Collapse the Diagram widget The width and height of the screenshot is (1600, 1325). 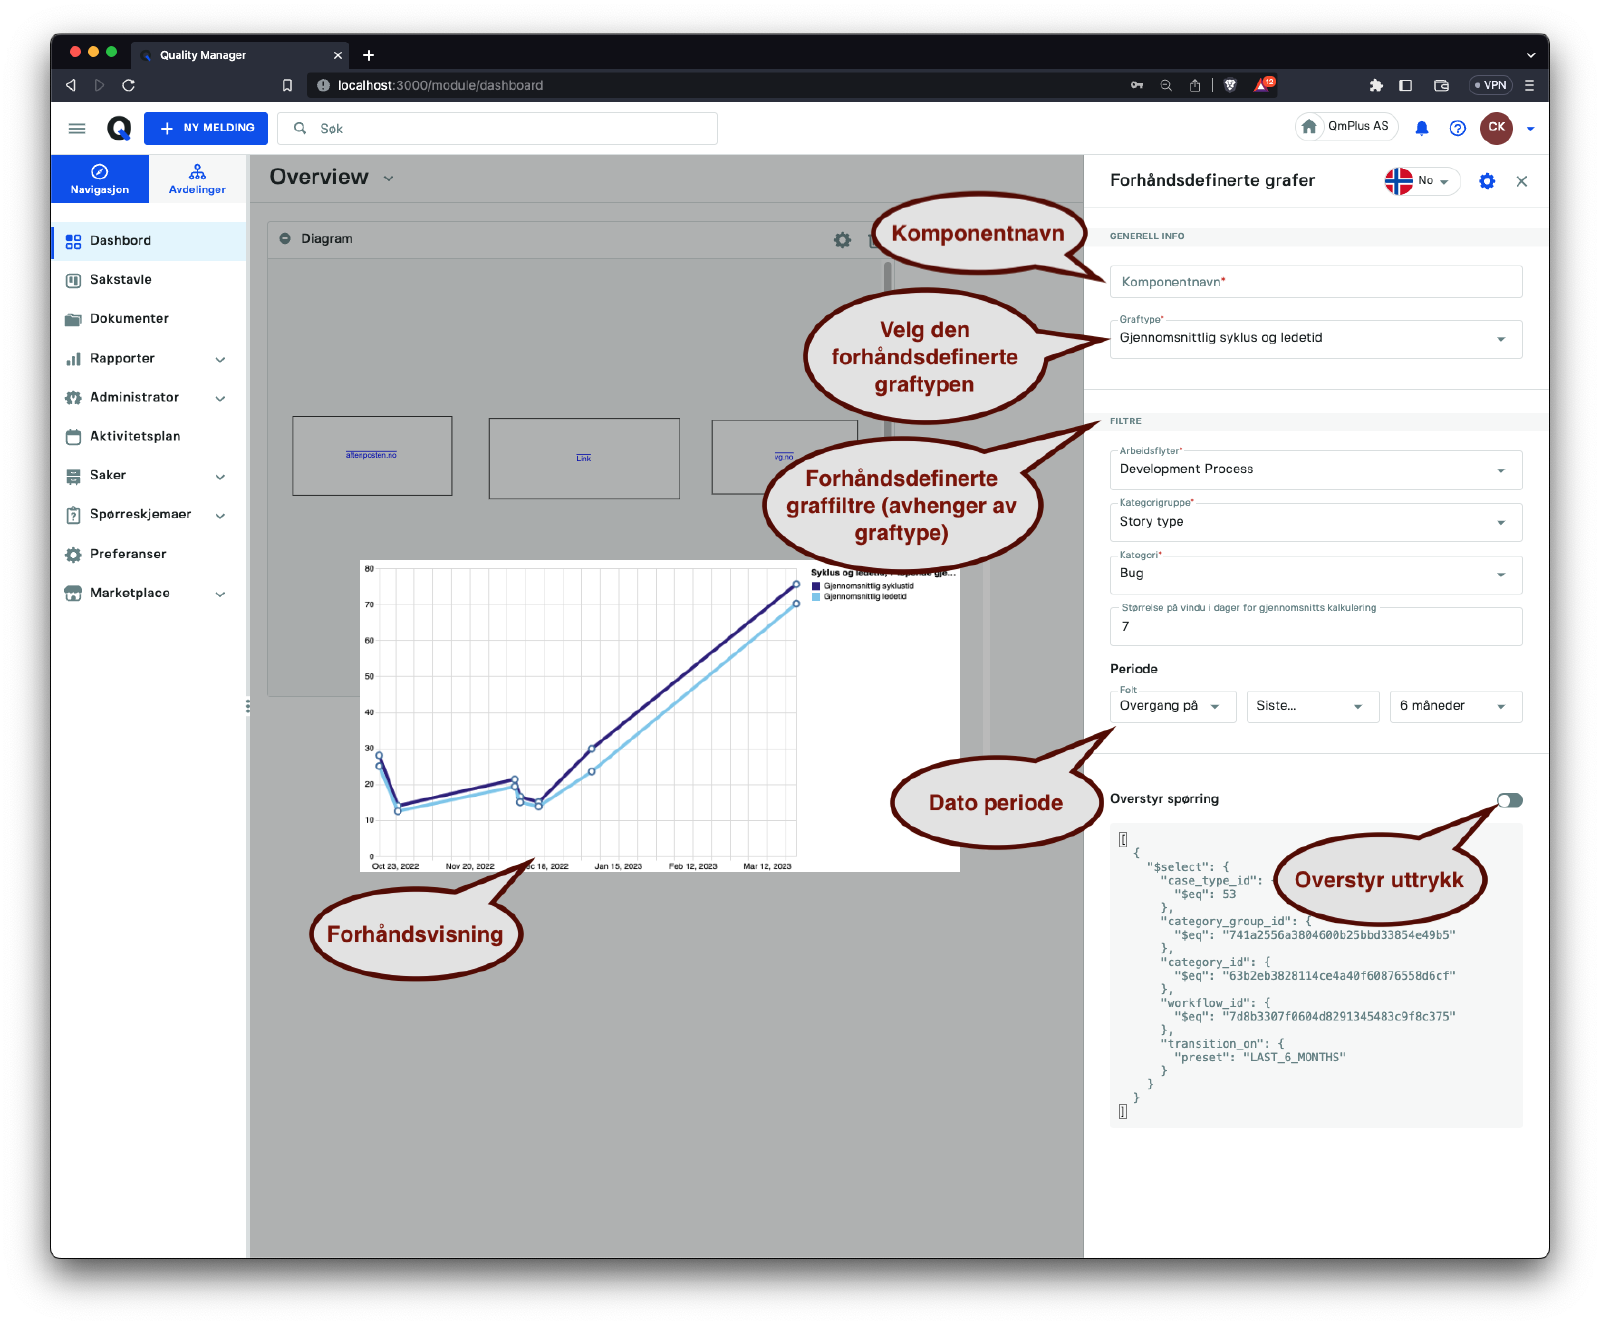[x=285, y=239]
